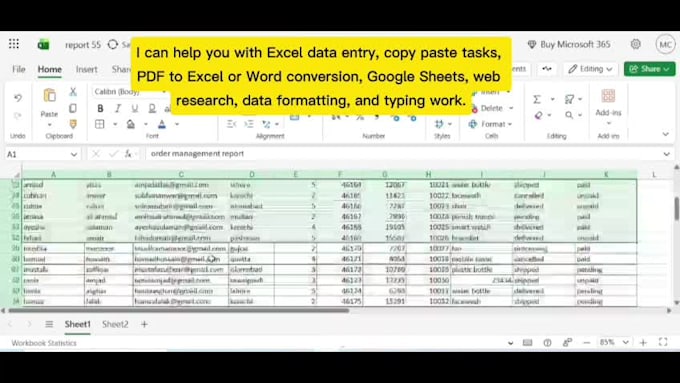Open the Paste options dropdown arrow

49,125
